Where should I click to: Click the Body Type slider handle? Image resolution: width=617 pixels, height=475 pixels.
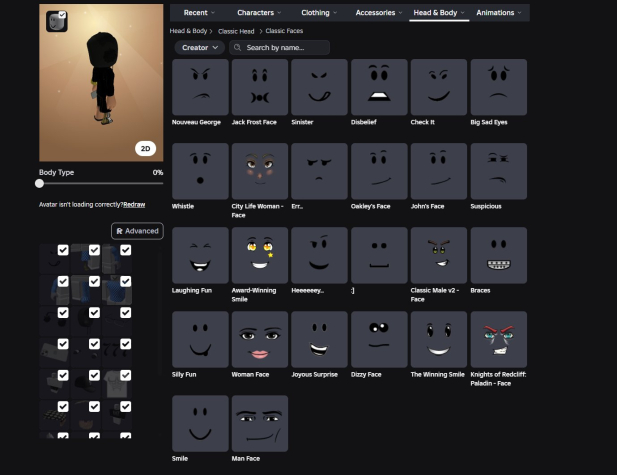click(40, 183)
